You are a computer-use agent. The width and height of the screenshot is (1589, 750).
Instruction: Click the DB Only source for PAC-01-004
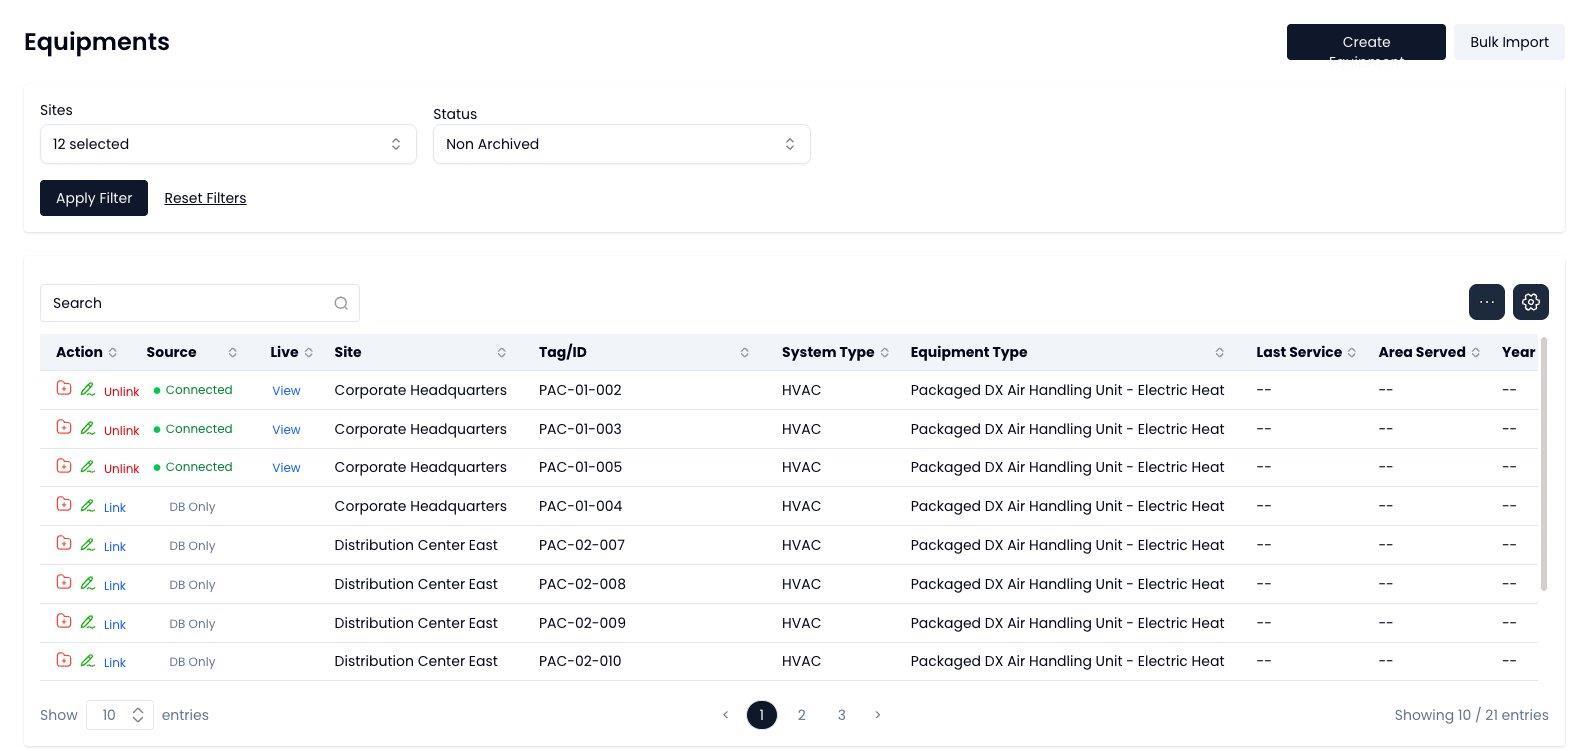pyautogui.click(x=192, y=507)
